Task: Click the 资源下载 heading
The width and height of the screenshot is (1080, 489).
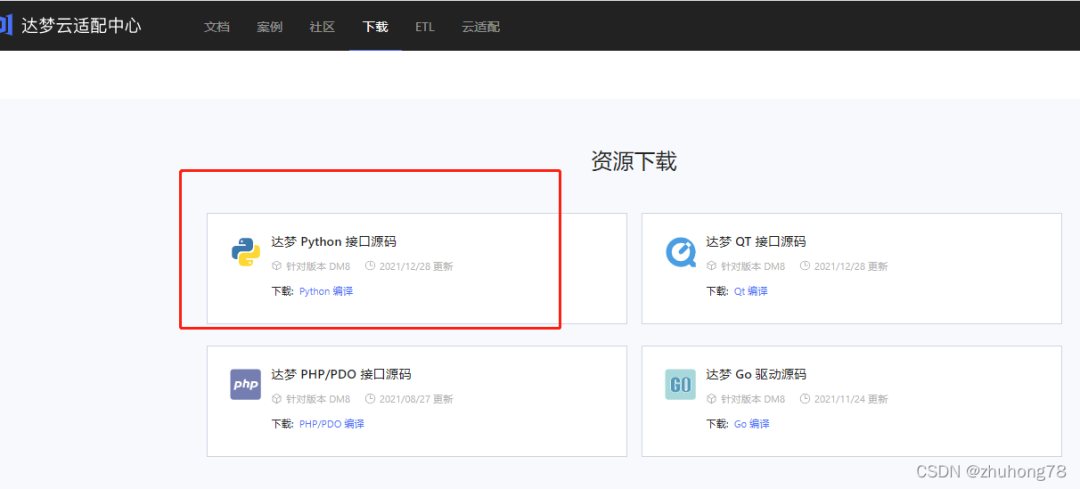Action: pyautogui.click(x=634, y=161)
